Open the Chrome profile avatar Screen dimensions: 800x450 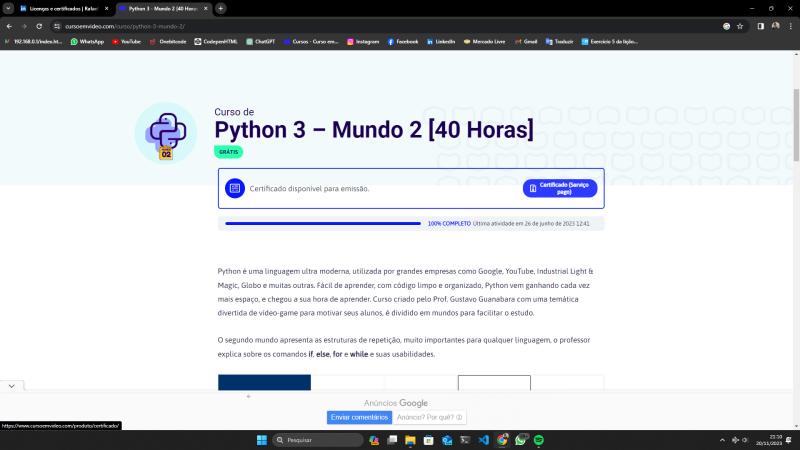[776, 26]
